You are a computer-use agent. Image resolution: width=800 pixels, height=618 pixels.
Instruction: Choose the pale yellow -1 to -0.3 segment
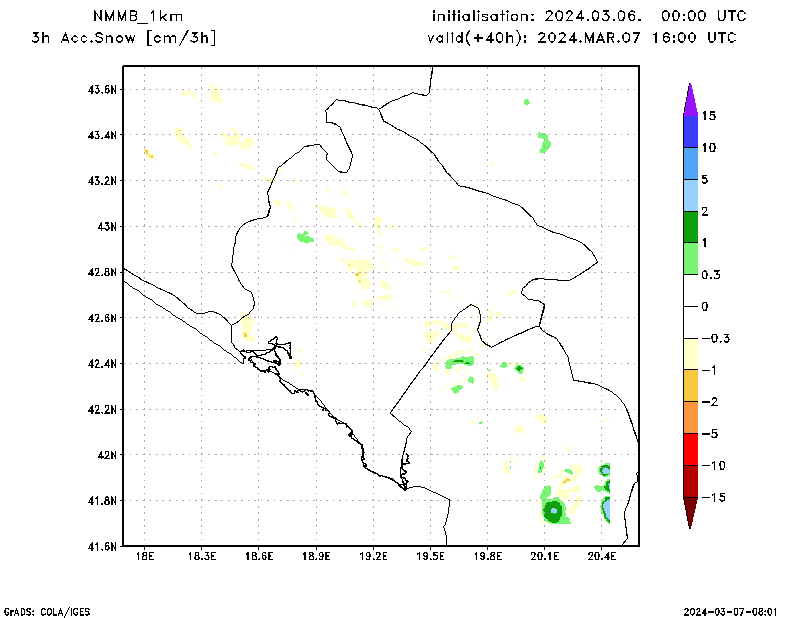(x=690, y=354)
